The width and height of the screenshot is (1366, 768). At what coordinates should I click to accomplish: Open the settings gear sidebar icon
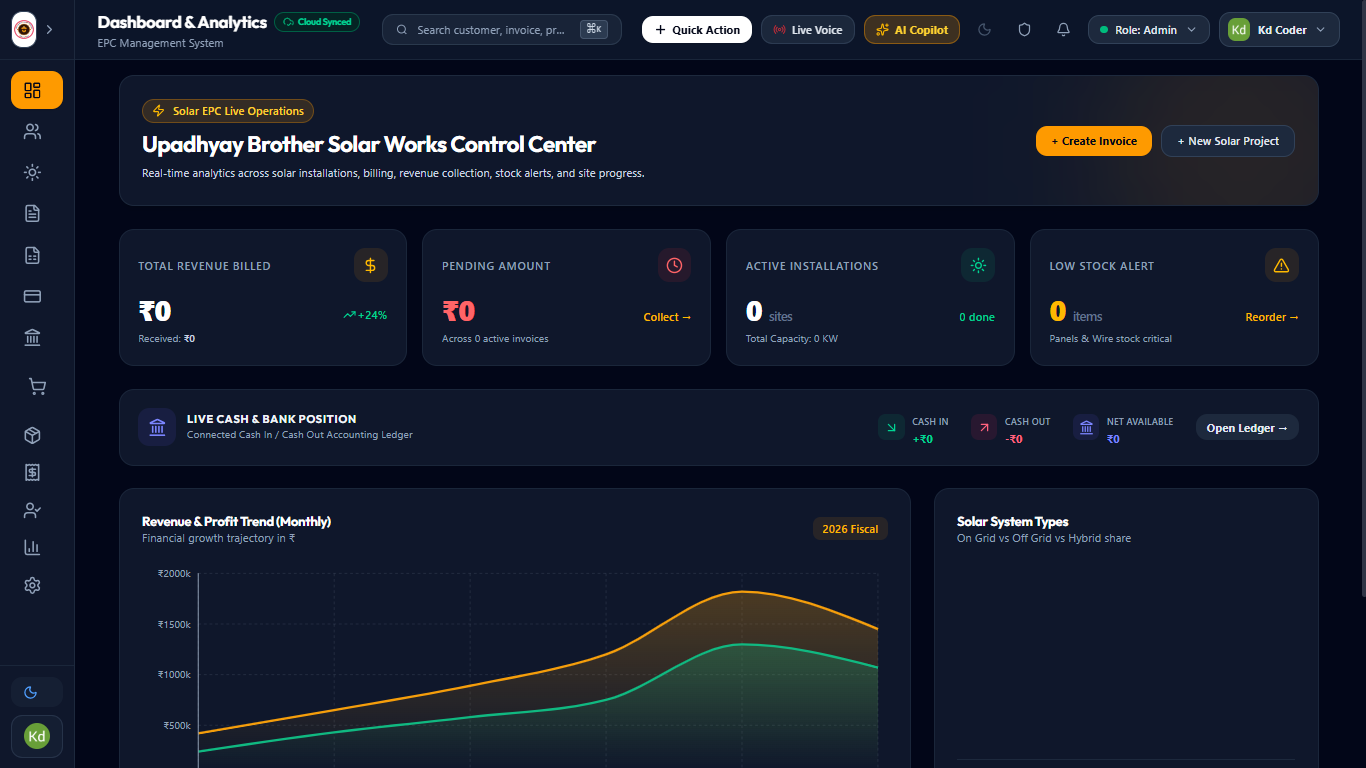(32, 585)
